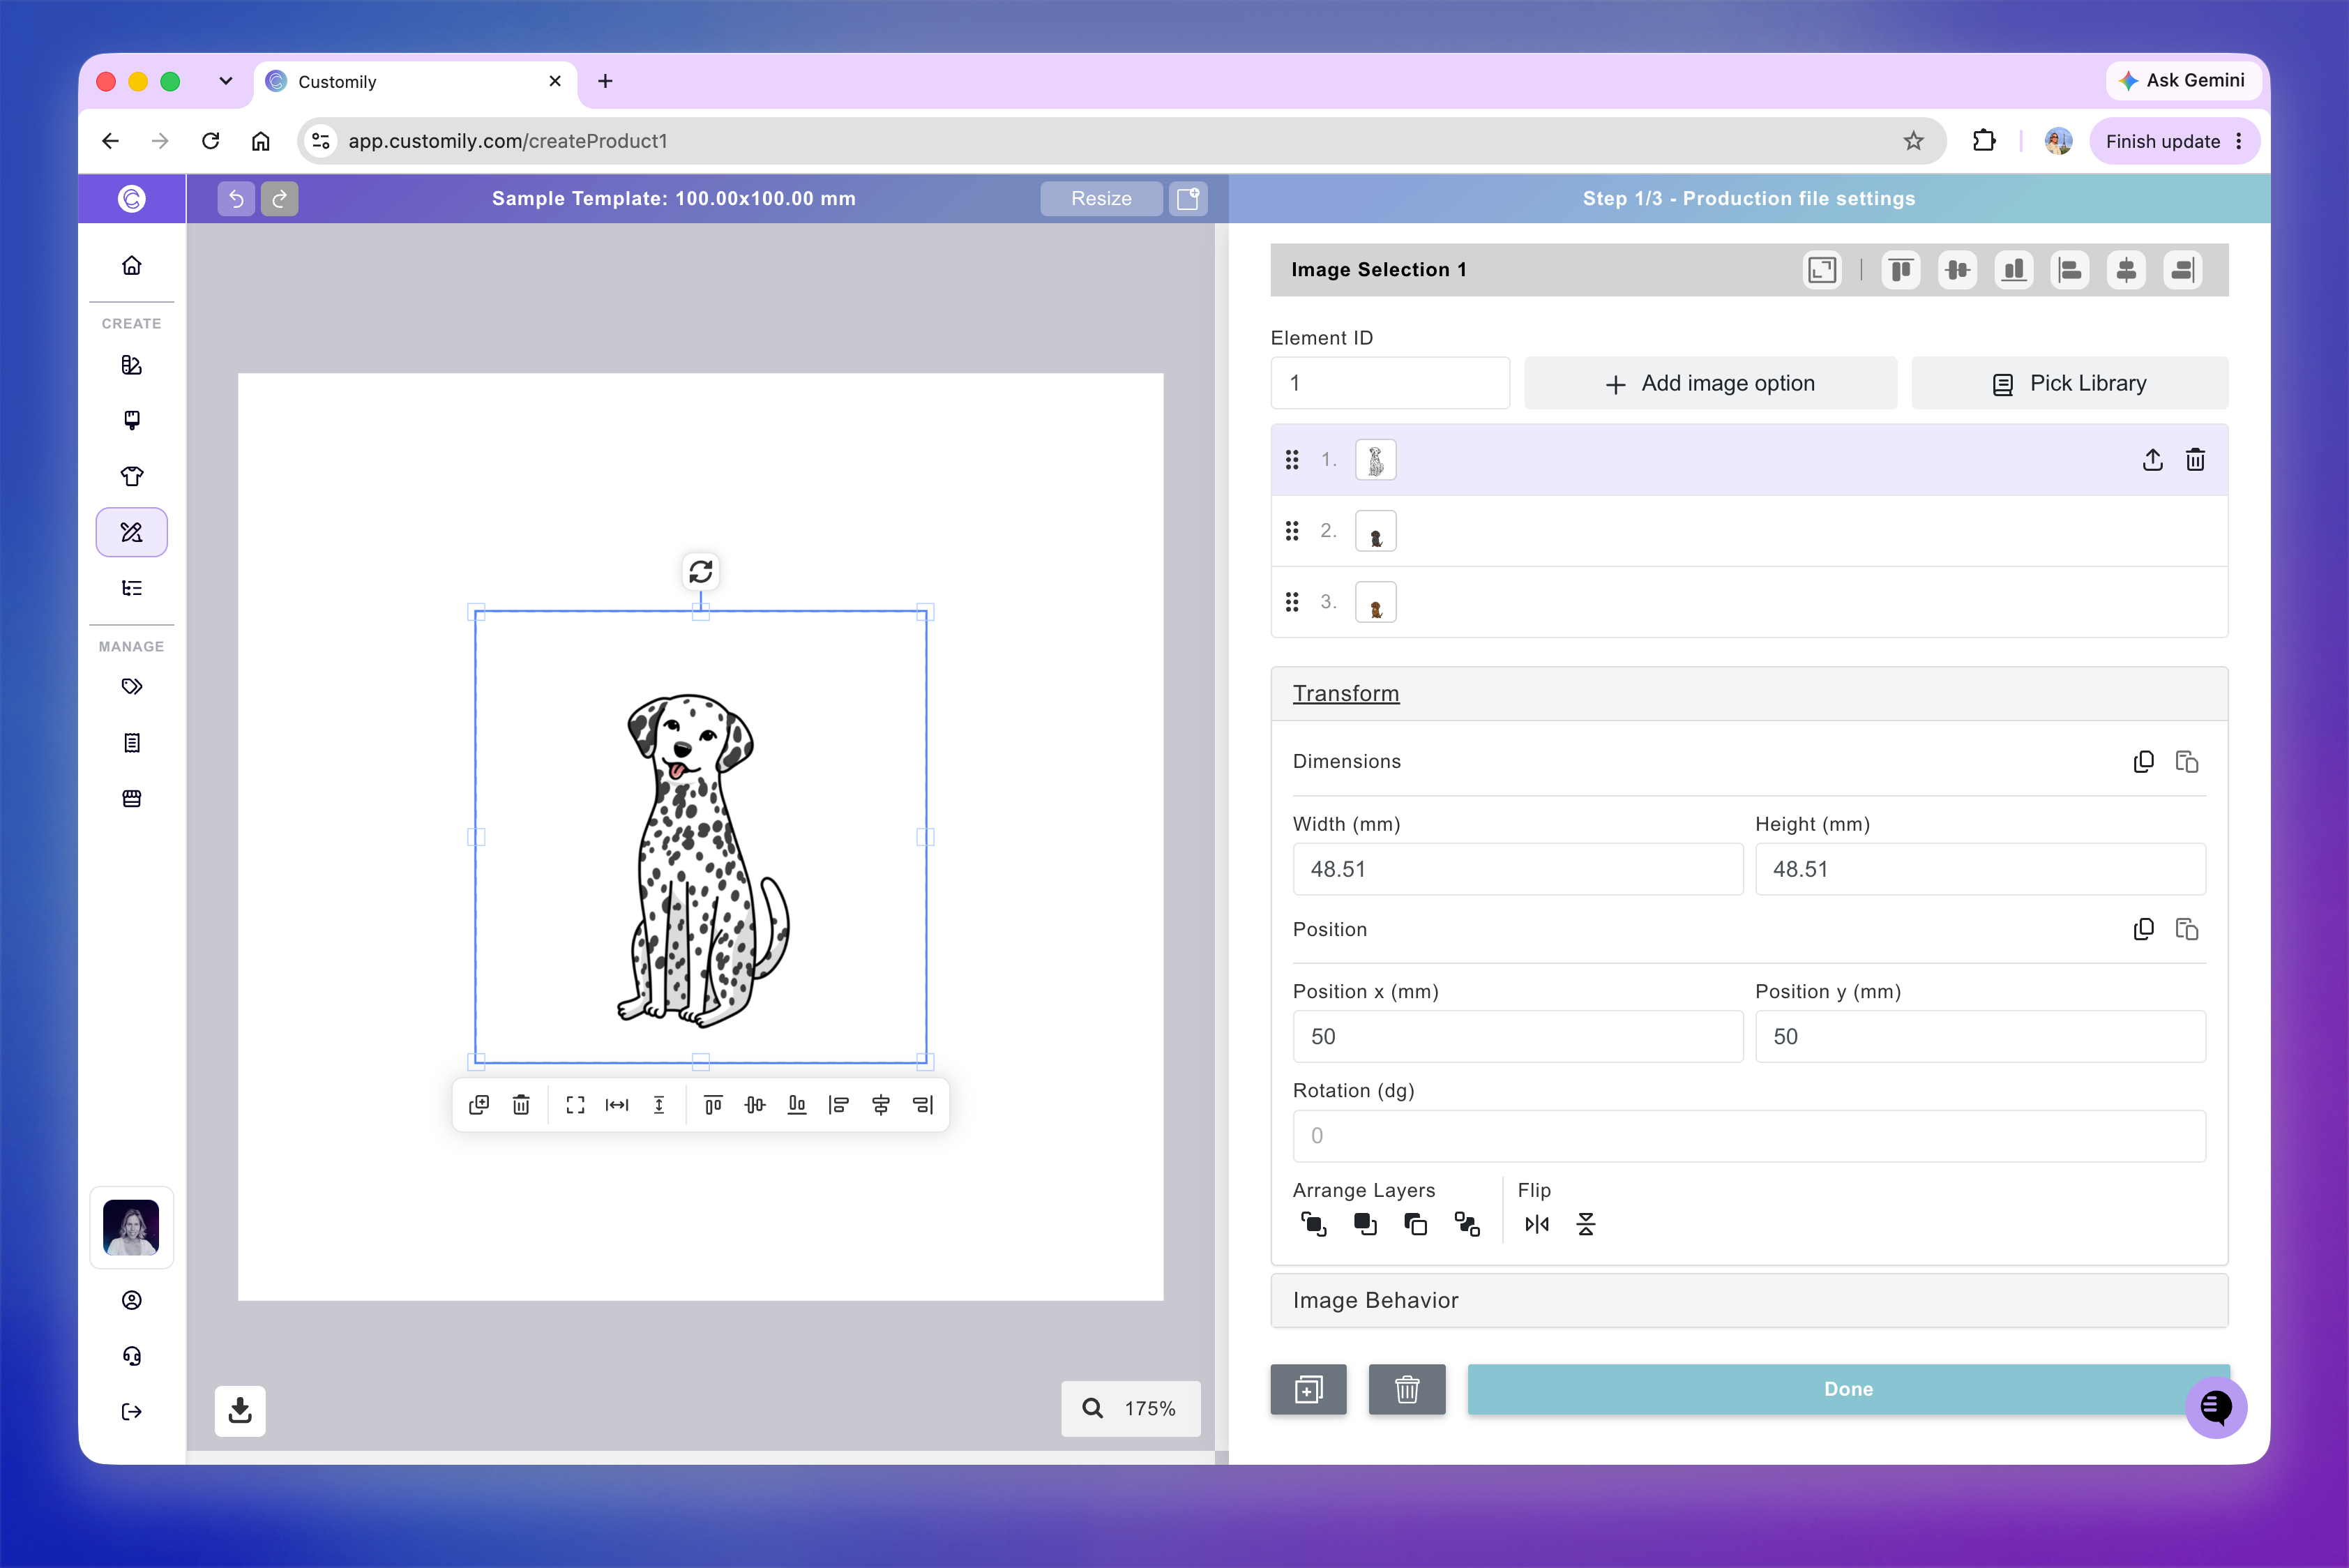2349x1568 pixels.
Task: Paste Position values icon
Action: (2187, 929)
